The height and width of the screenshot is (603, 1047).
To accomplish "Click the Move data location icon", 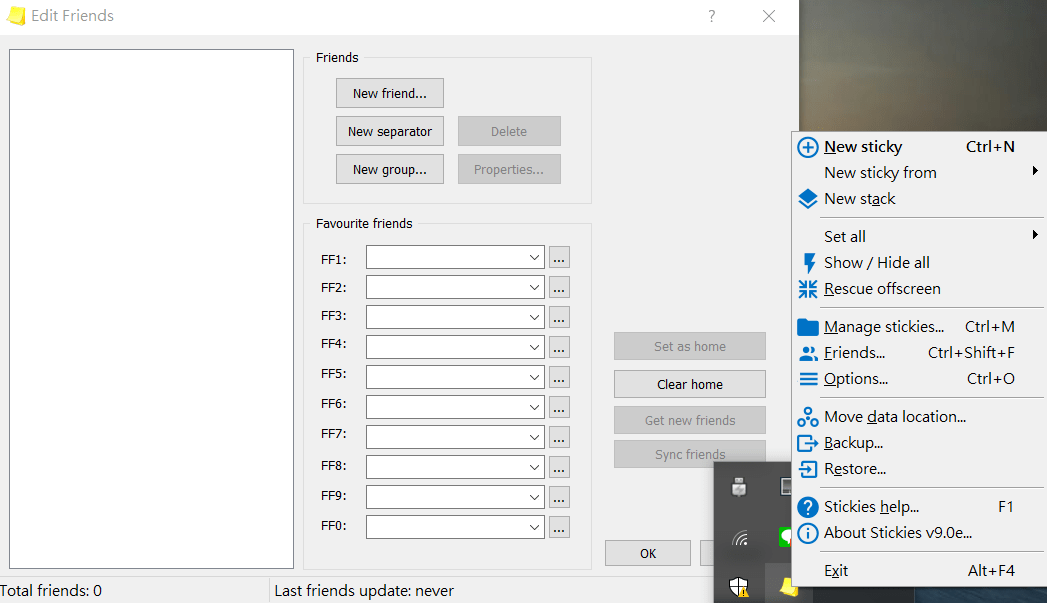I will [808, 417].
